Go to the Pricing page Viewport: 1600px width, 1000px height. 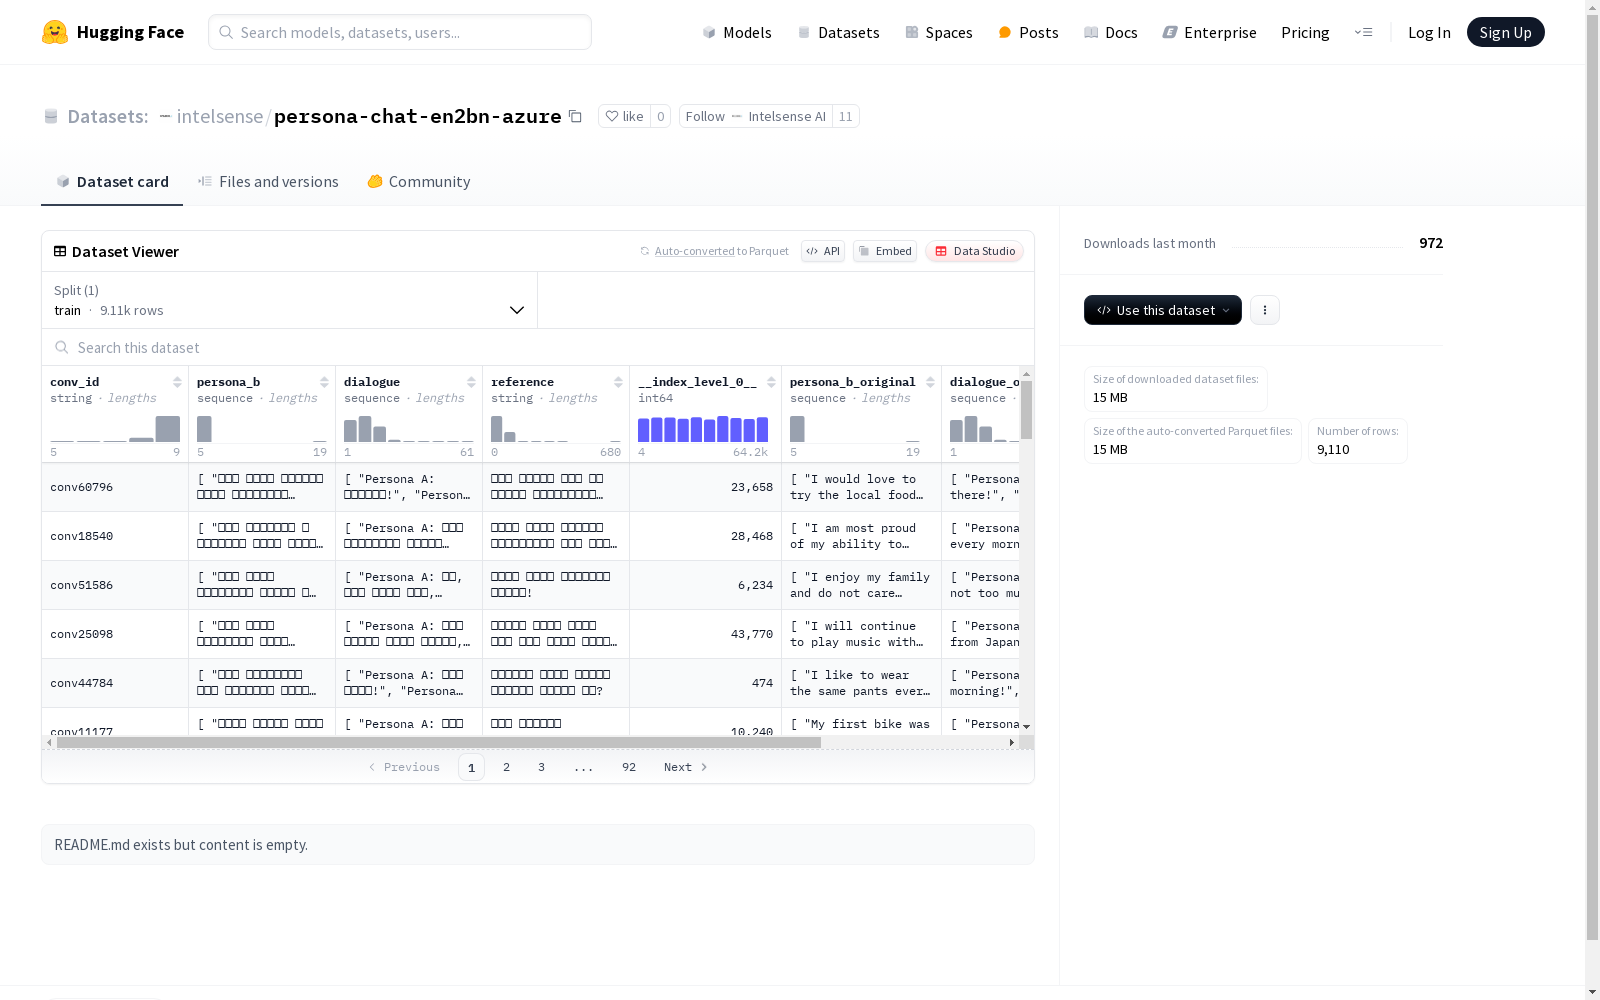tap(1305, 32)
